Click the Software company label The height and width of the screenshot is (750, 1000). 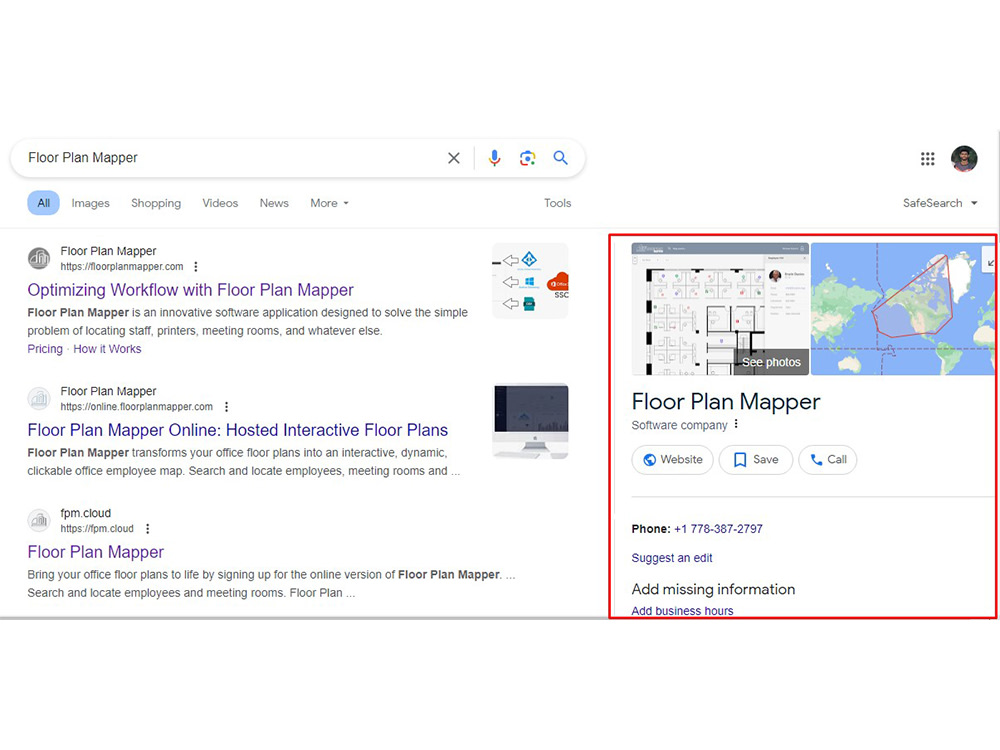click(679, 425)
